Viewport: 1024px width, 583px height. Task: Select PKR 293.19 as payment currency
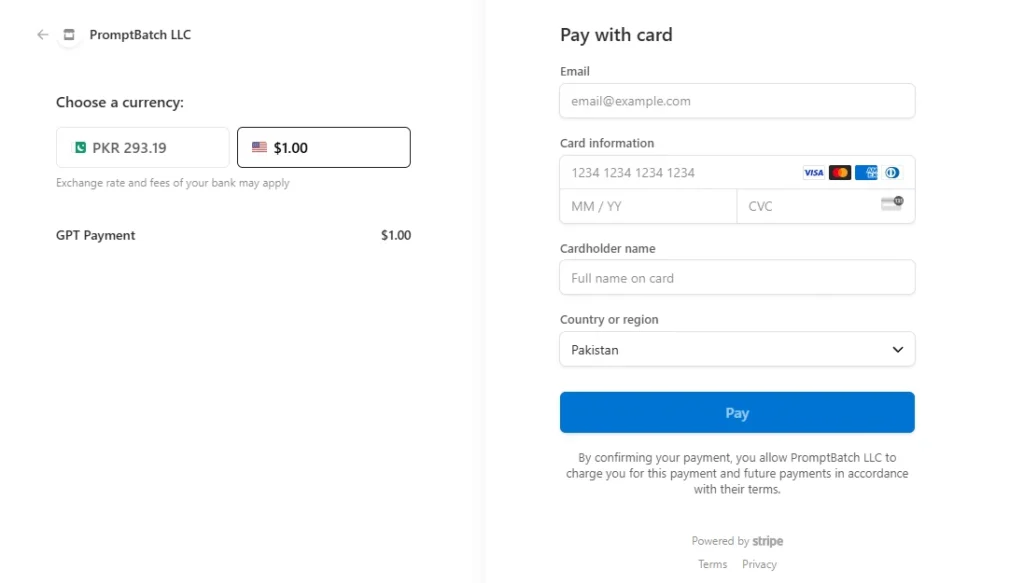pos(142,146)
